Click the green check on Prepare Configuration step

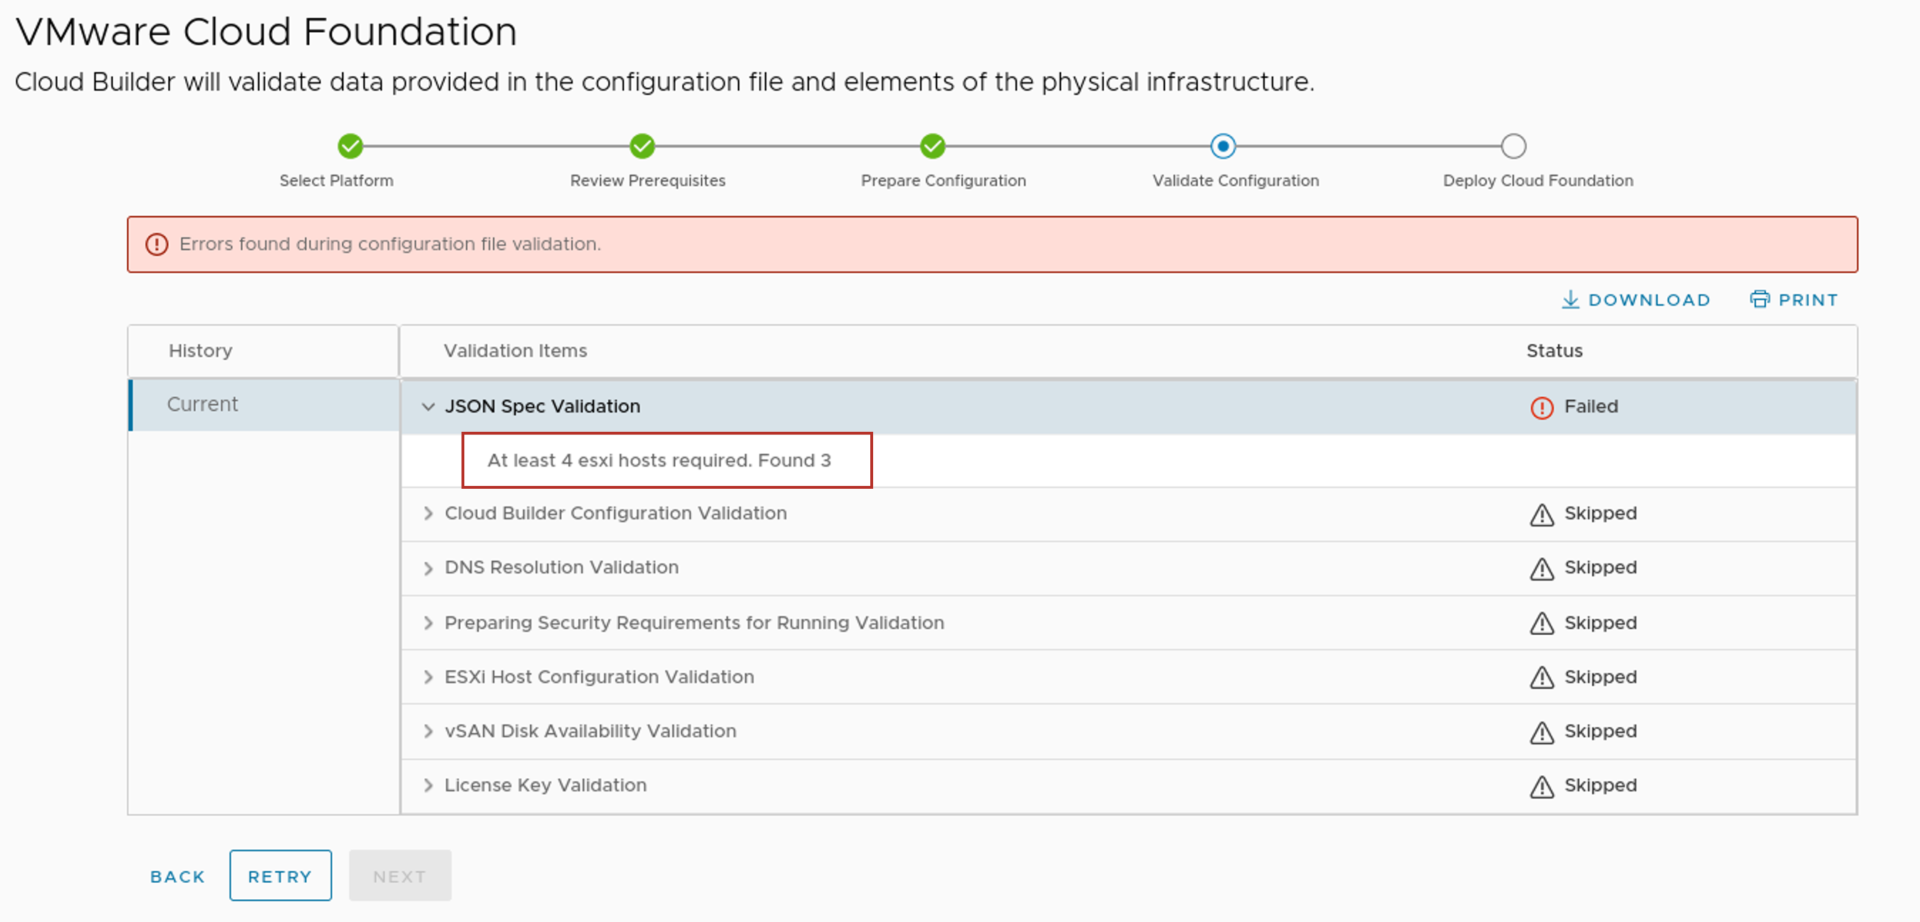(932, 146)
